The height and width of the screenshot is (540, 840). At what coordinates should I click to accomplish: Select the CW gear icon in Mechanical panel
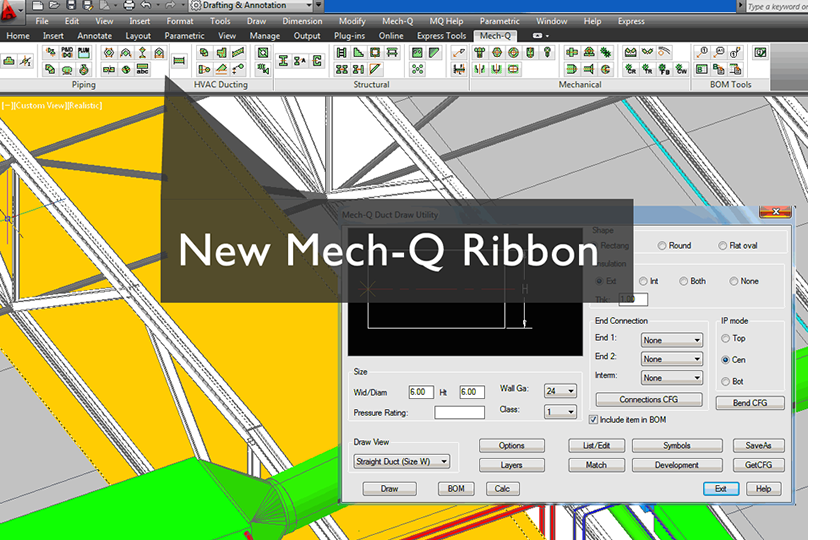coord(681,70)
